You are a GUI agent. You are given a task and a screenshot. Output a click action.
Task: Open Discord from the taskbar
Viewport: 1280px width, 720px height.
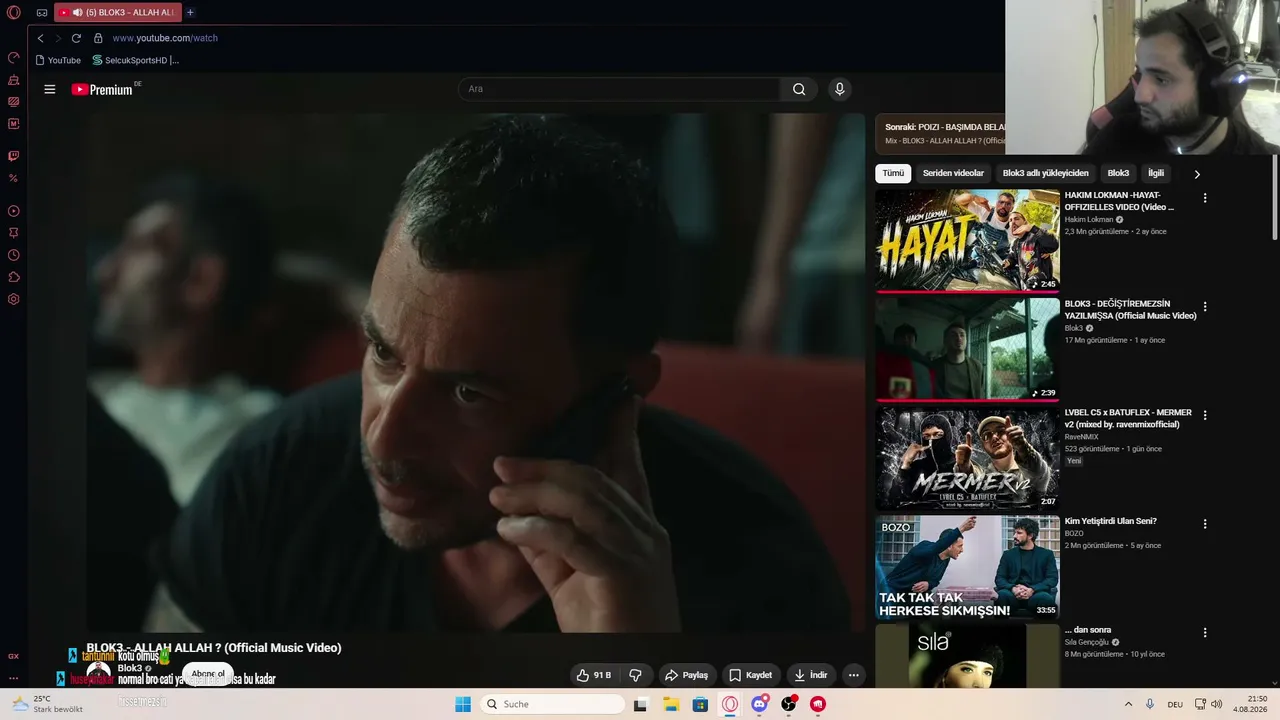click(x=759, y=704)
